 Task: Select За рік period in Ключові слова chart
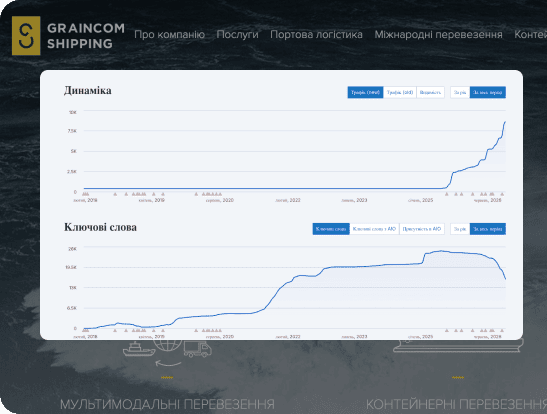(460, 229)
